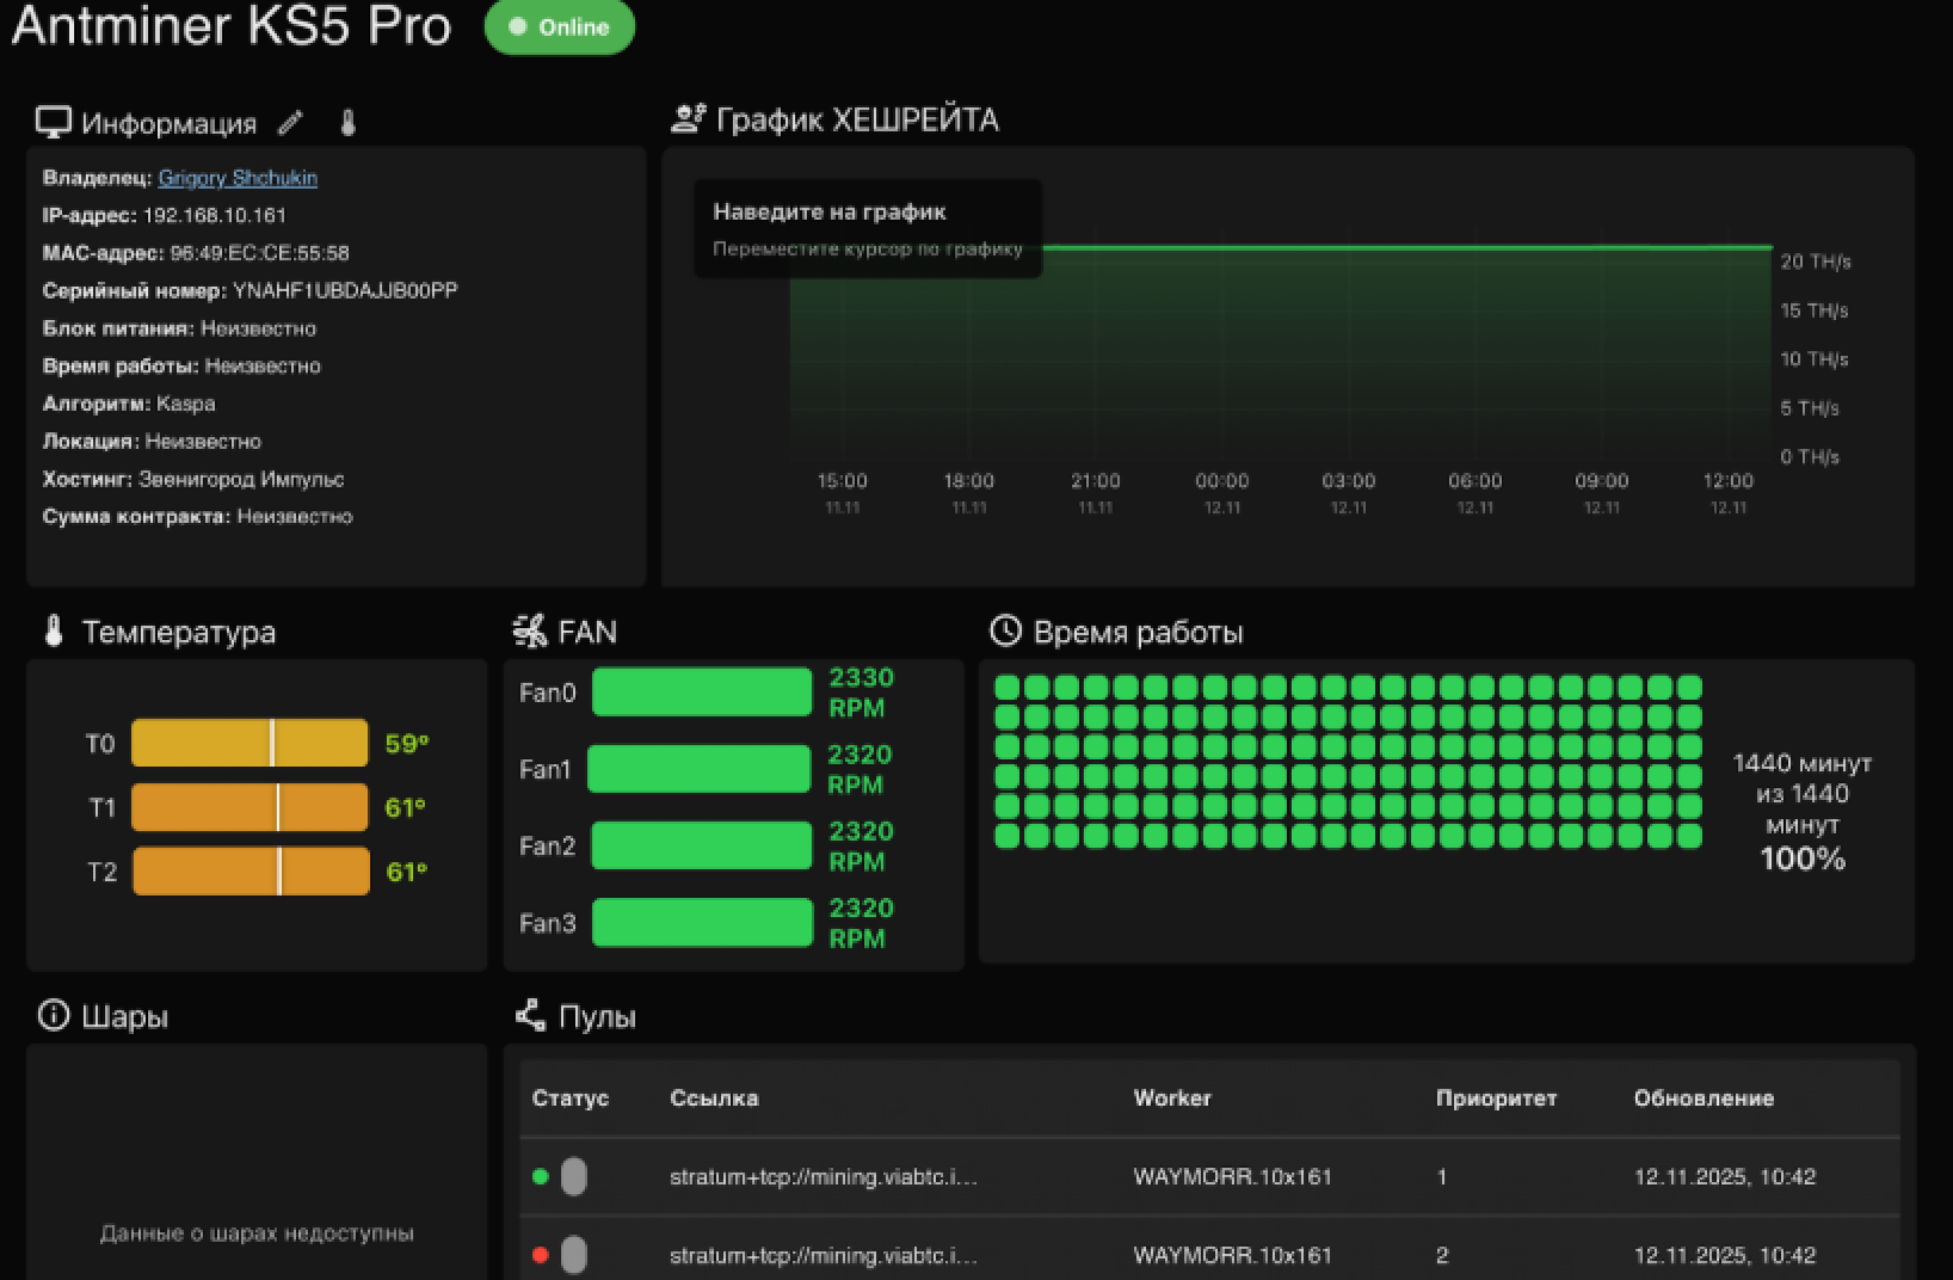Open owner link Grigory Shchukin
Viewport: 1953px width, 1280px height.
(237, 178)
